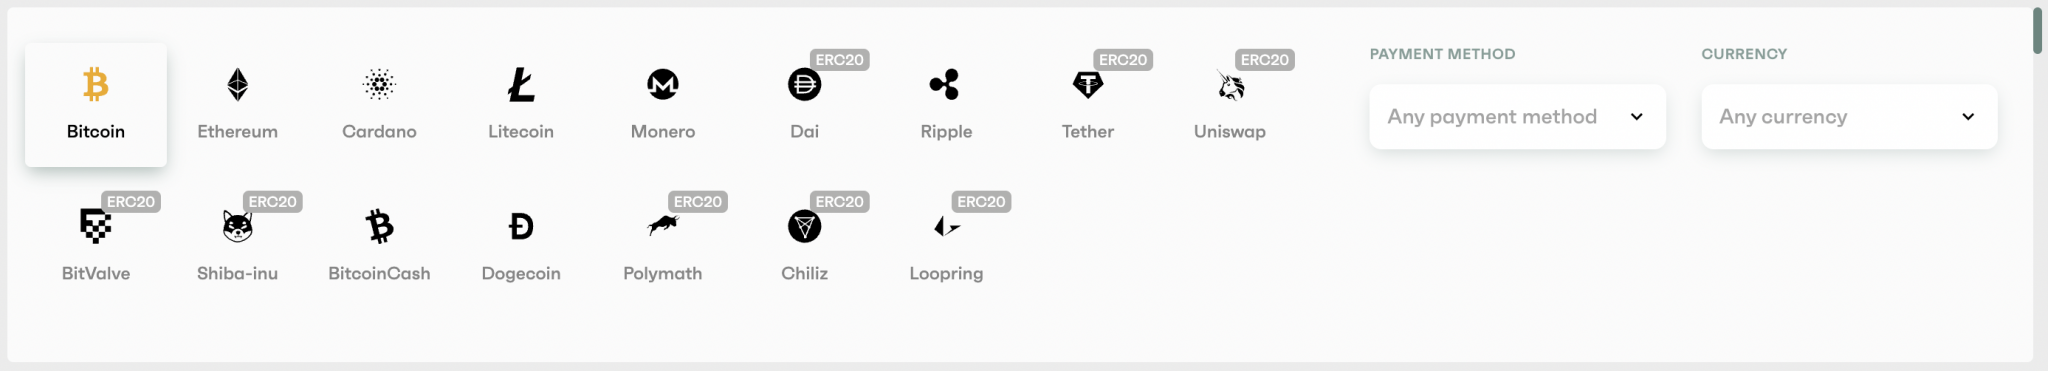Select the Dai ERC20 icon
2048x371 pixels.
pyautogui.click(x=804, y=85)
